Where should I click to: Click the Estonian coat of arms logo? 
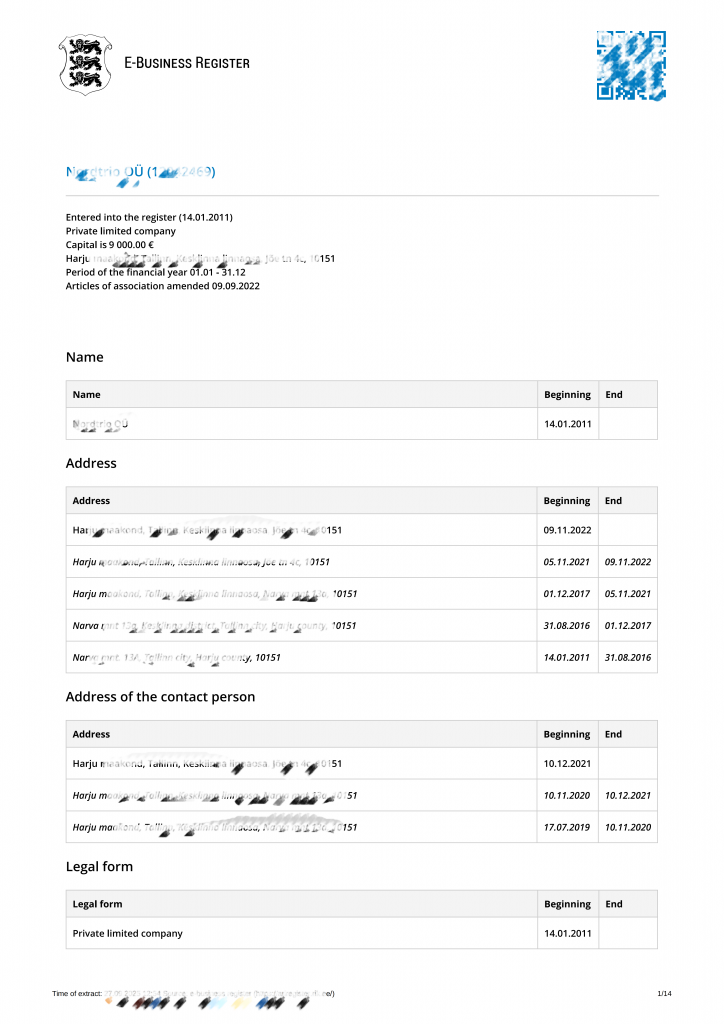85,64
